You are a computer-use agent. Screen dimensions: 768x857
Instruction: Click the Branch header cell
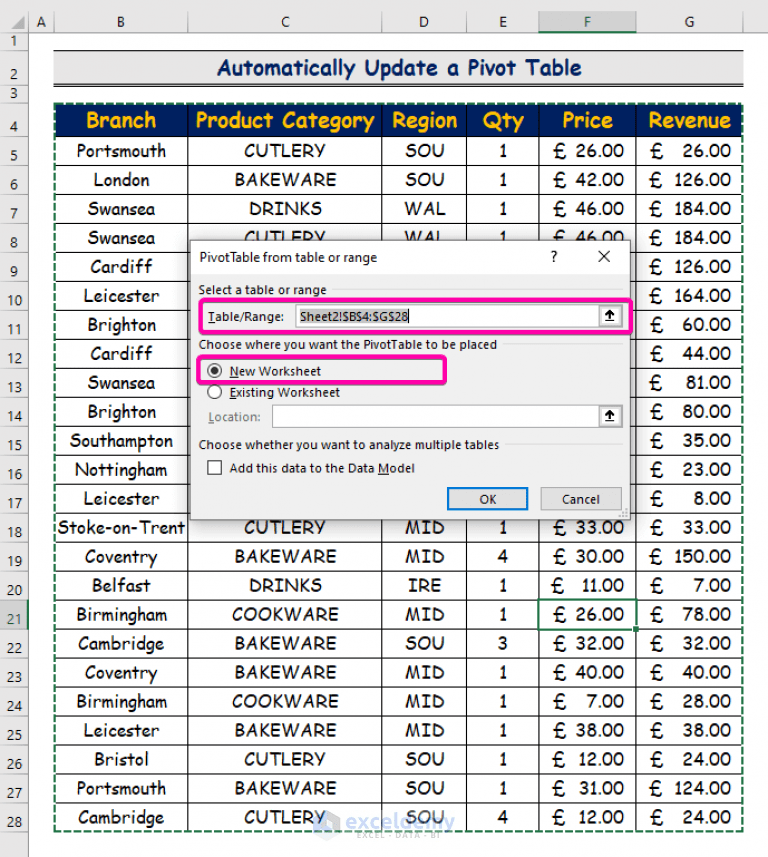tap(121, 120)
